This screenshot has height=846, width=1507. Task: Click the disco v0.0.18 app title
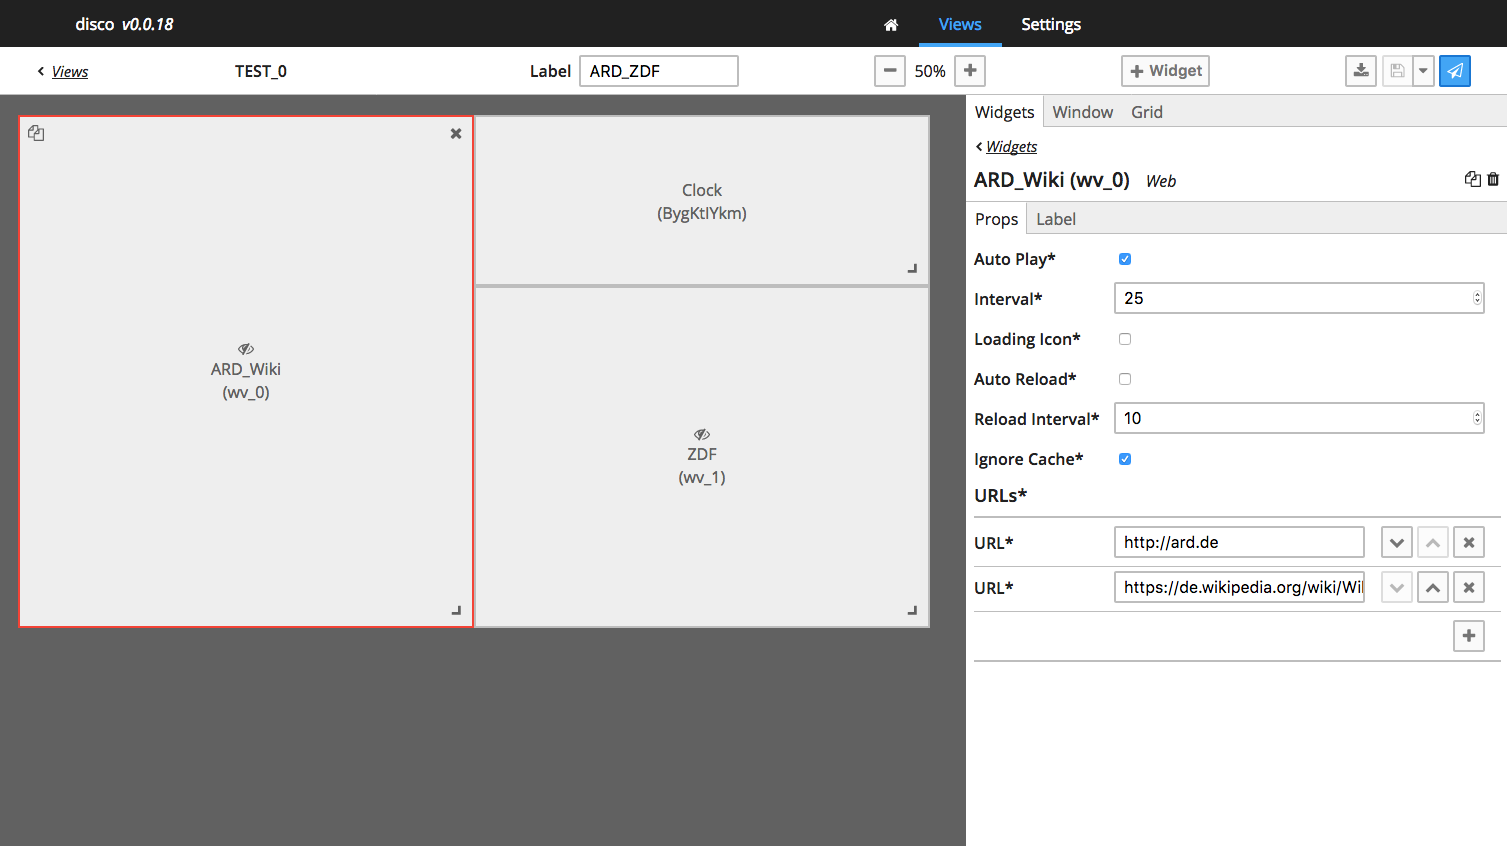coord(124,24)
